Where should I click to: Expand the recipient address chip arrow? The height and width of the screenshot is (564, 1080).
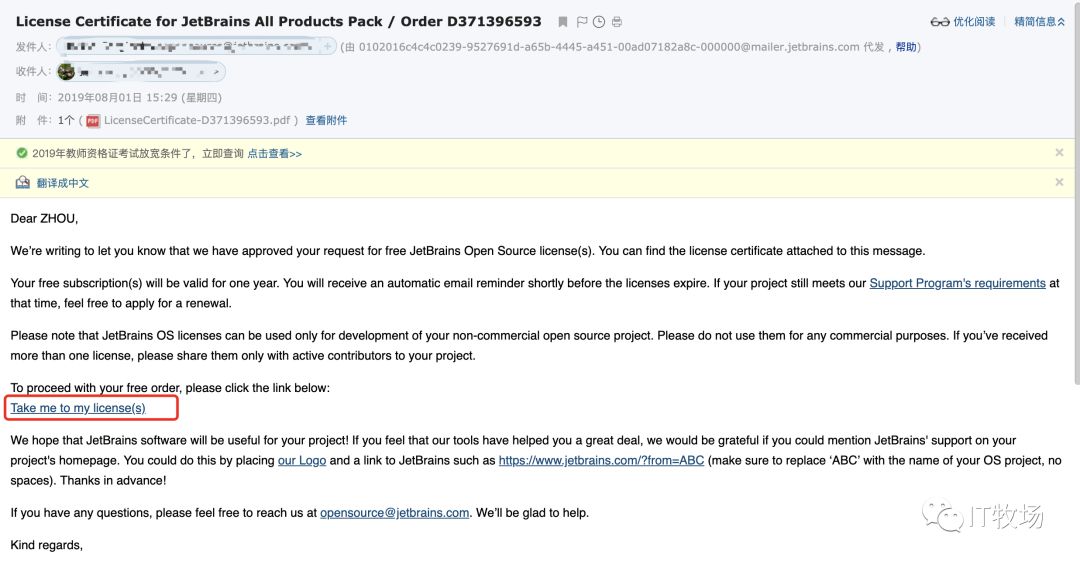pyautogui.click(x=215, y=72)
